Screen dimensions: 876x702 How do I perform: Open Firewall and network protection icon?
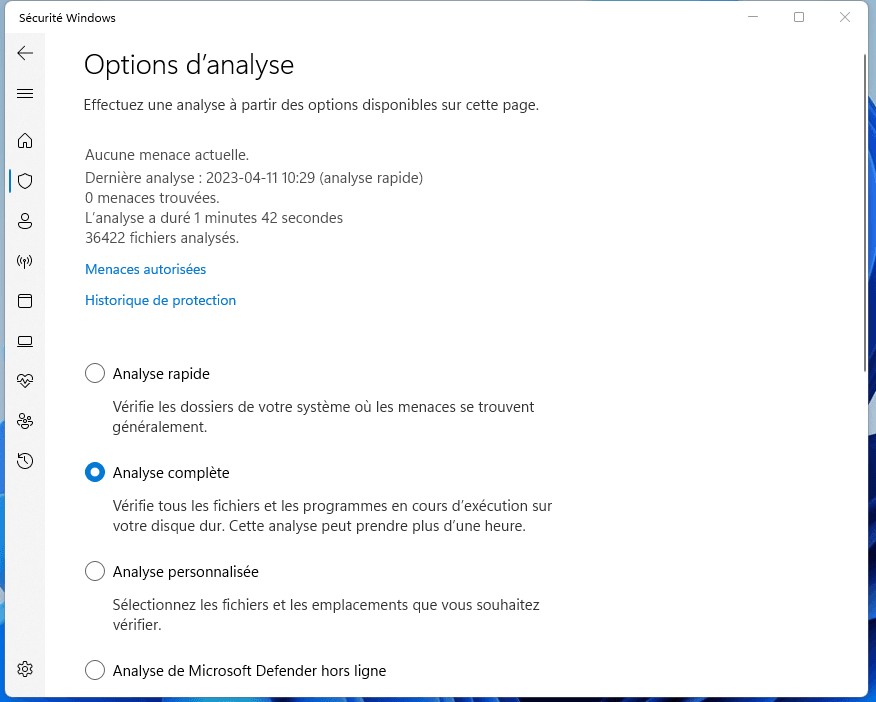(x=25, y=261)
